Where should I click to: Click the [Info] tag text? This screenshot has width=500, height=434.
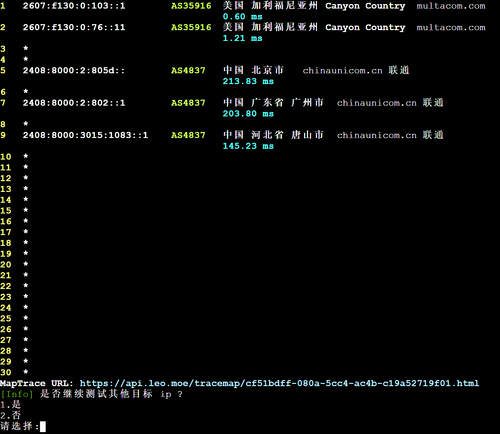tap(17, 394)
